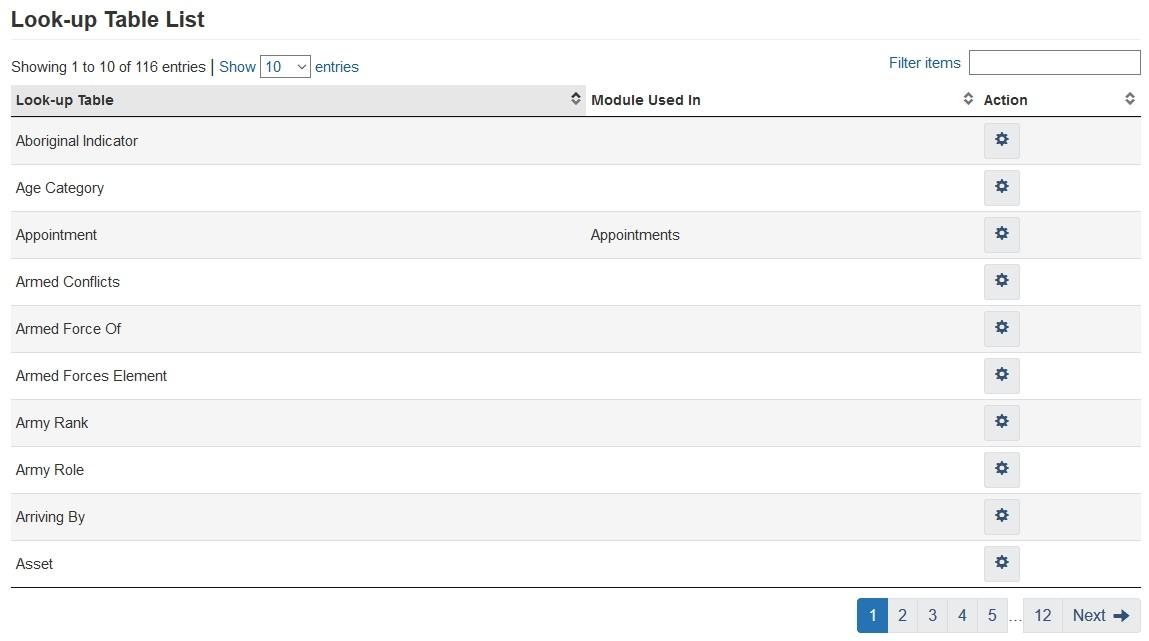
Task: Toggle sorting on the Action column
Action: (1129, 99)
